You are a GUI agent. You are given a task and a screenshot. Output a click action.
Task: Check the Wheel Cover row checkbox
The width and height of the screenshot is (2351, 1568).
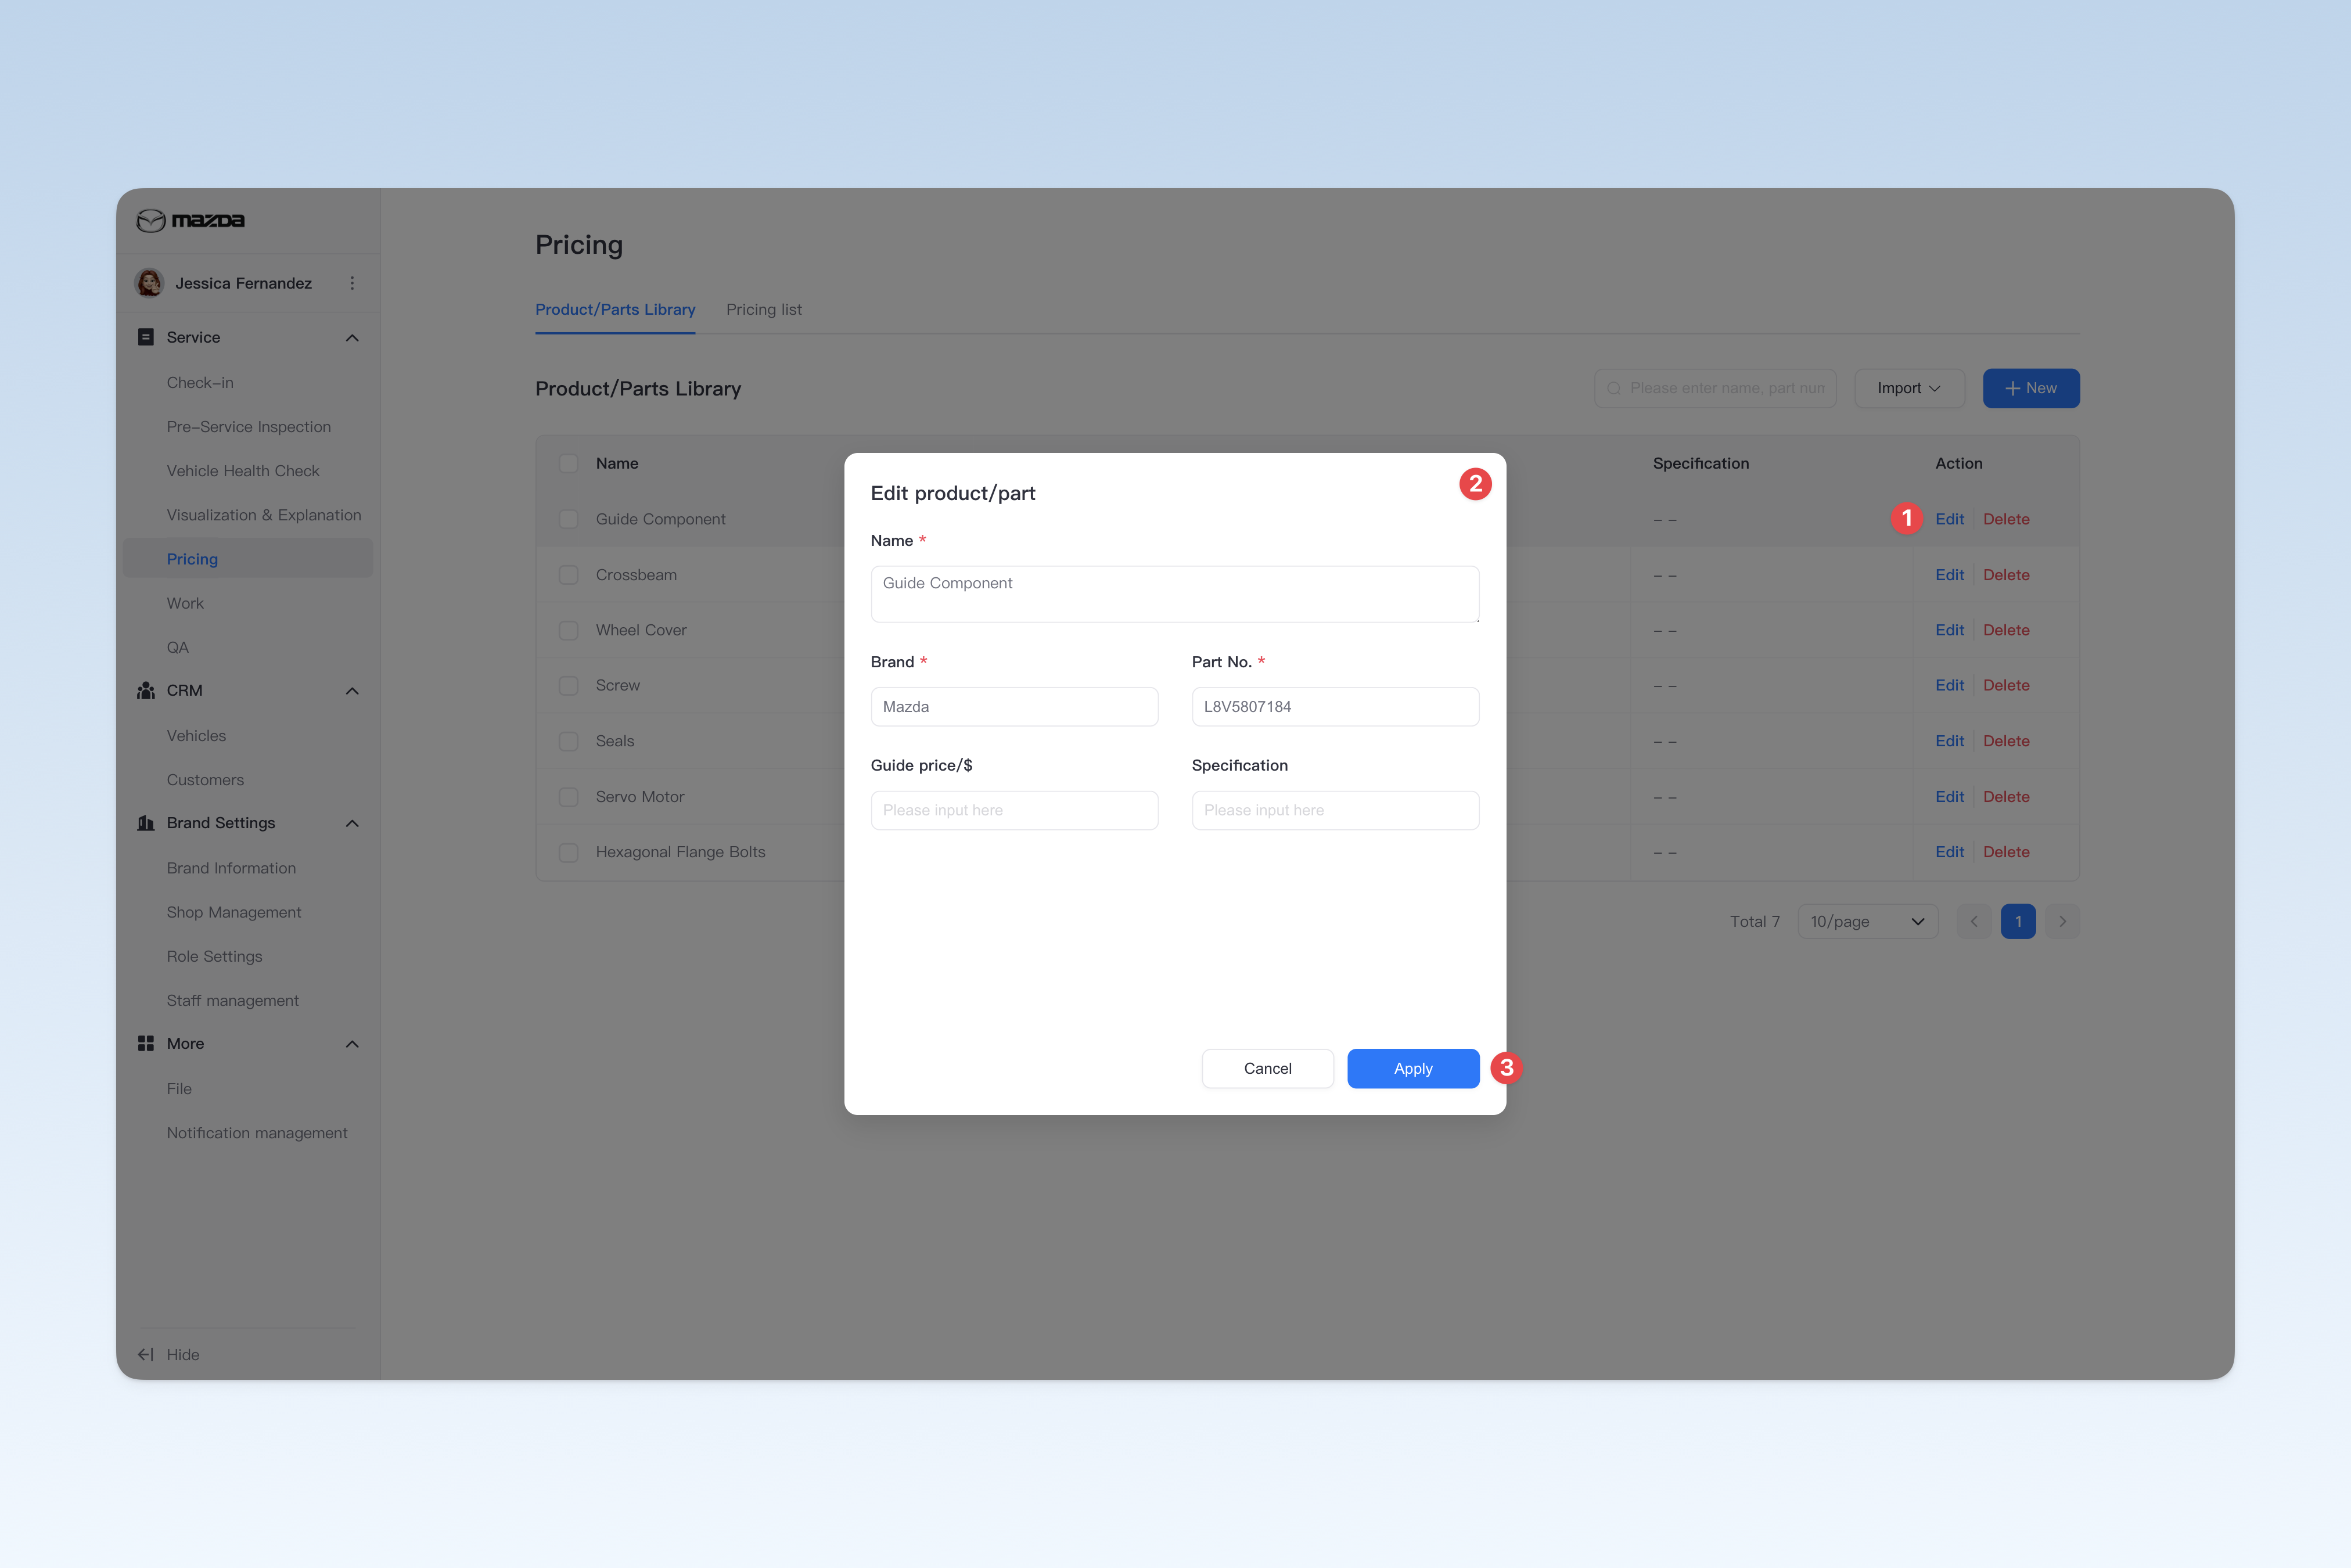click(568, 630)
